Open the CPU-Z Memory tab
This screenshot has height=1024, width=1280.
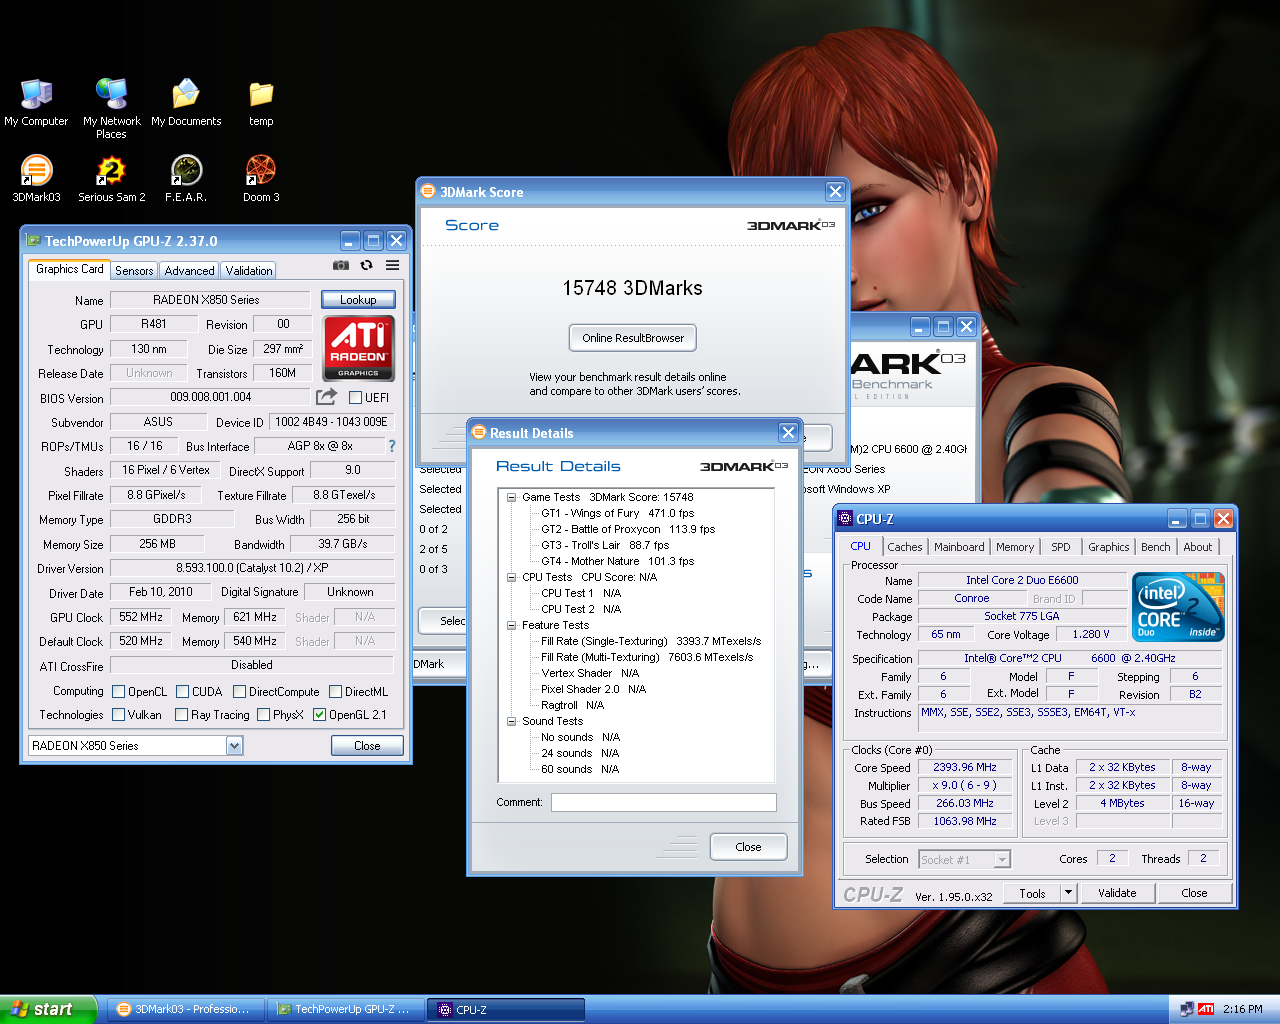point(1015,547)
